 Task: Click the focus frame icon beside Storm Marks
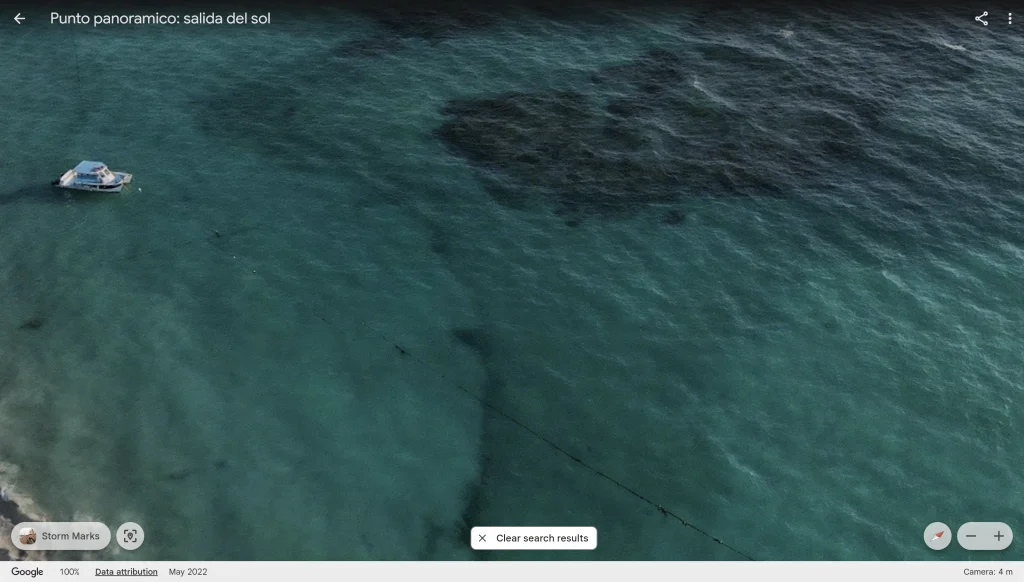coord(130,536)
